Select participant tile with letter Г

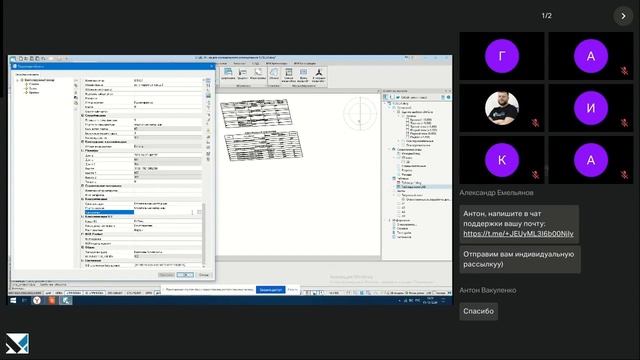pos(502,56)
